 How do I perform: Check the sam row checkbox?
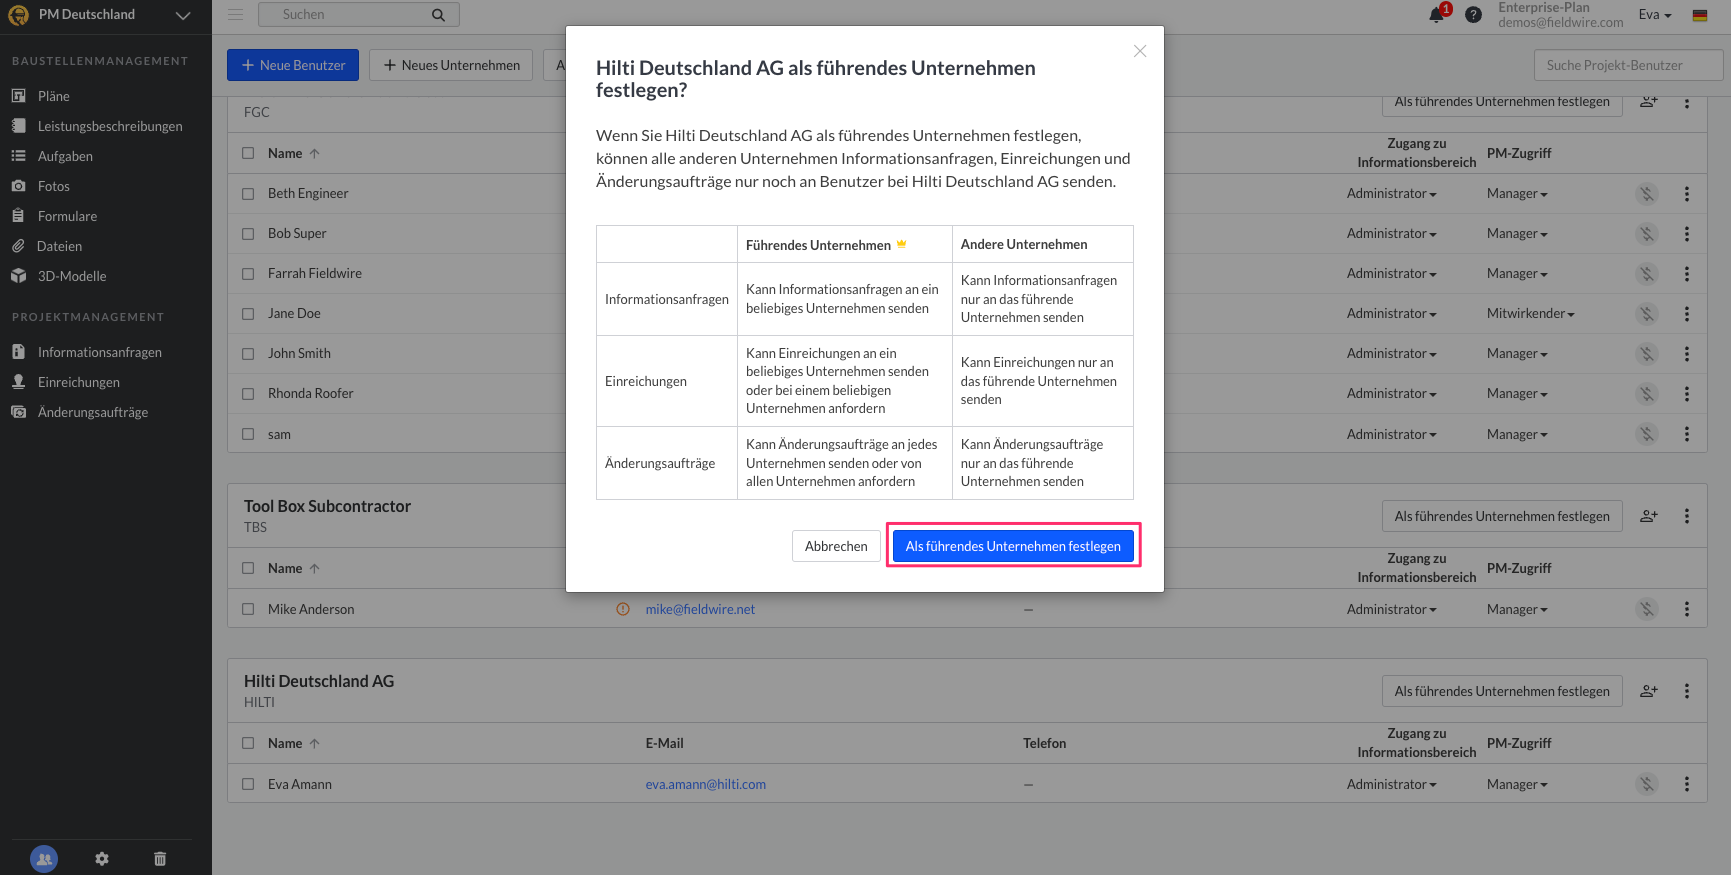[x=248, y=434]
